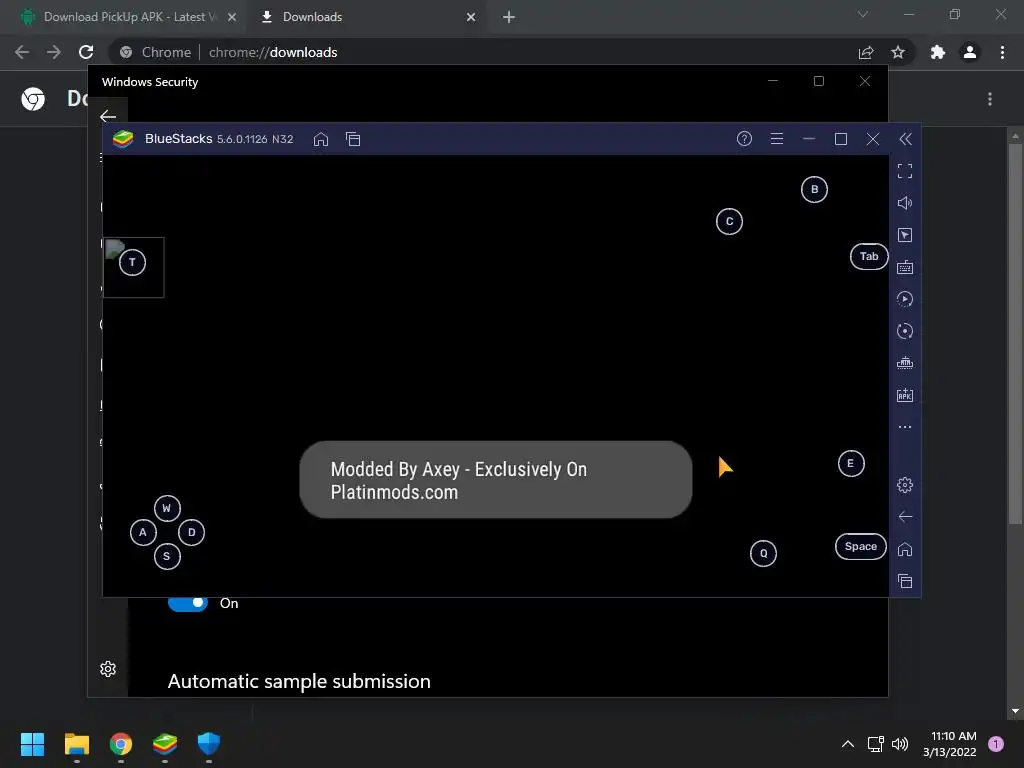Click BlueStacks sidebar recent apps icon
Screen dimensions: 1024x768
[x=904, y=581]
